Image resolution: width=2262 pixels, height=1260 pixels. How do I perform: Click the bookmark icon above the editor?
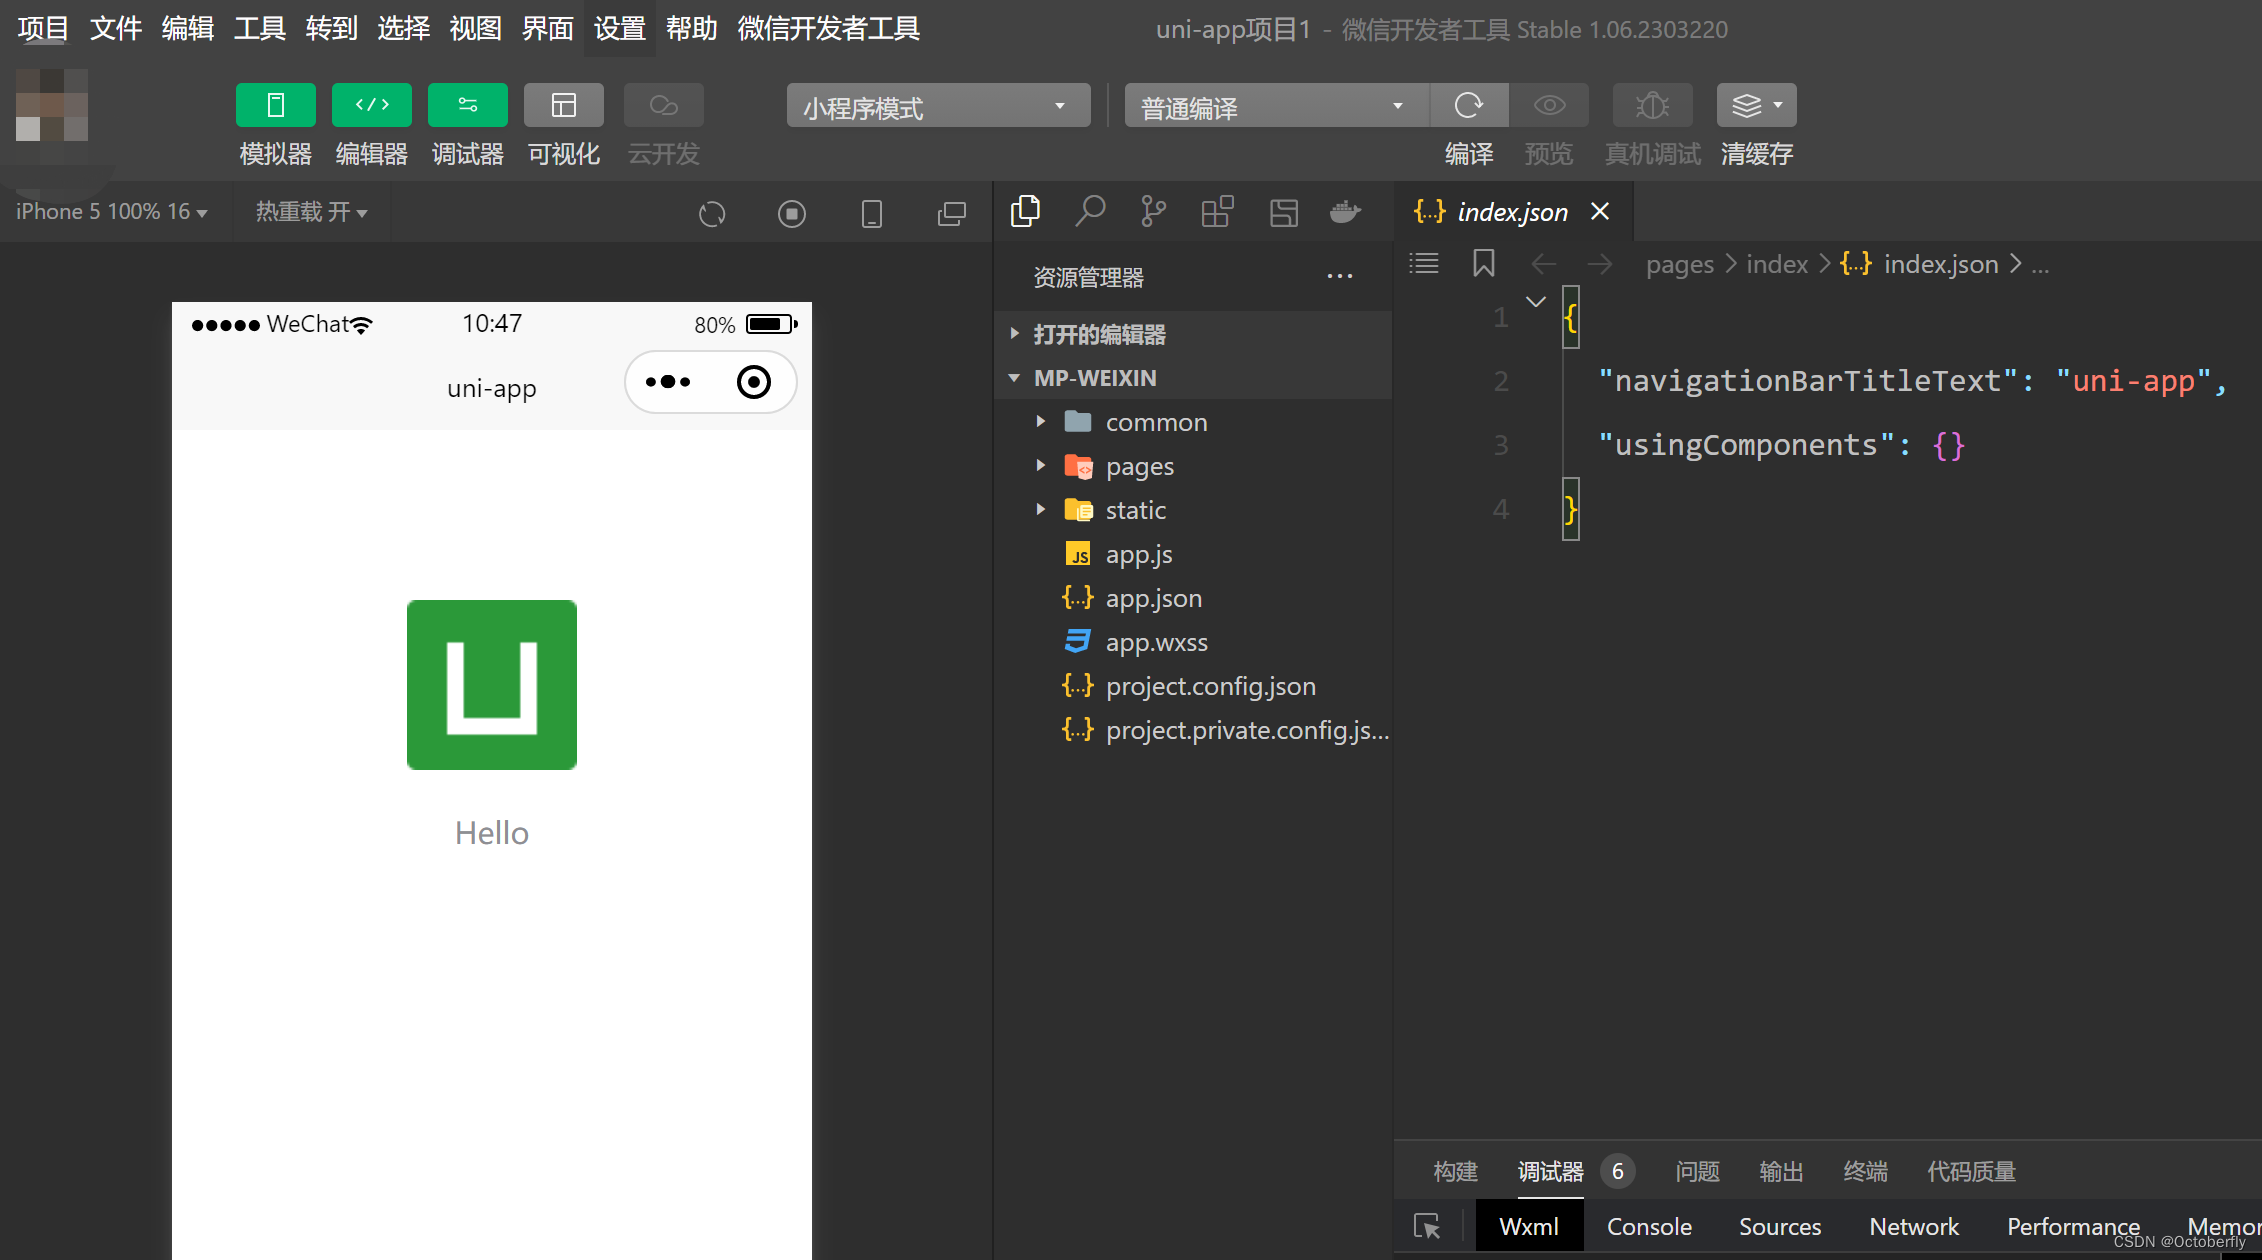point(1484,264)
